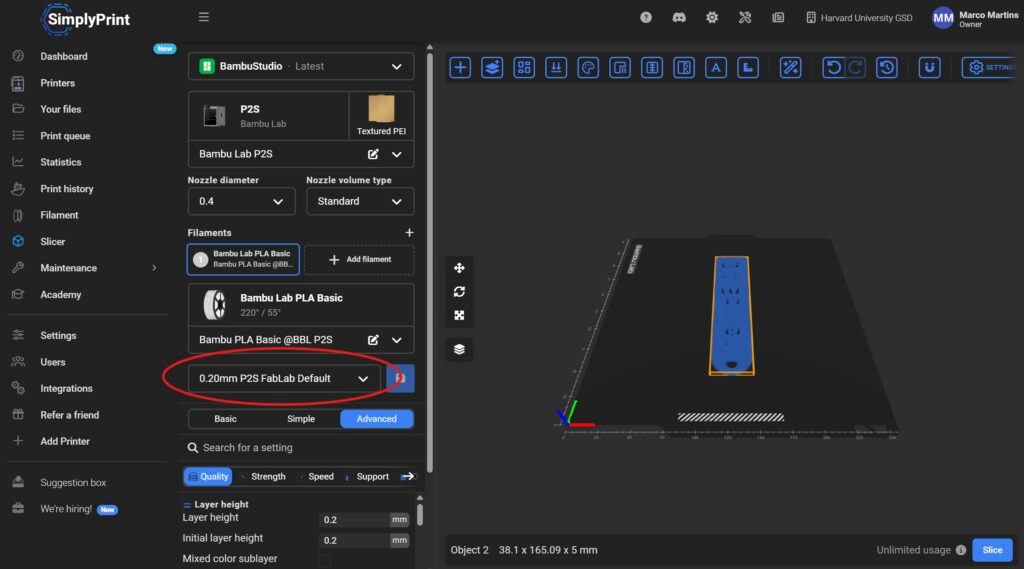Go to Dashboard in the sidebar
This screenshot has height=569, width=1024.
click(63, 56)
